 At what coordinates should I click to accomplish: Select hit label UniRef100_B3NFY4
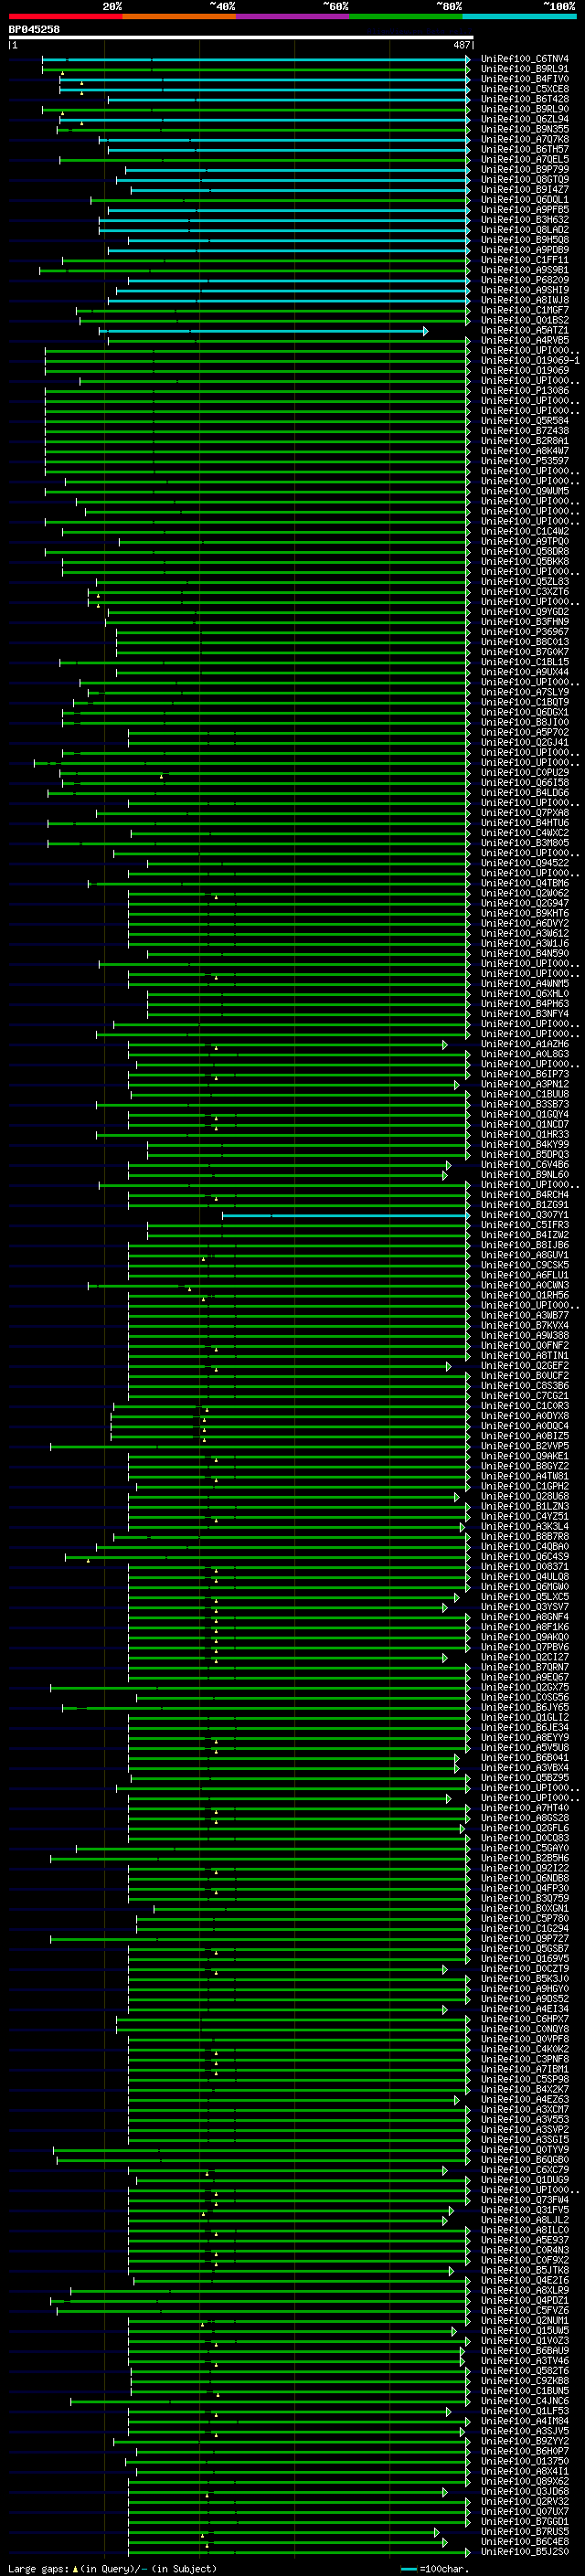click(525, 1014)
